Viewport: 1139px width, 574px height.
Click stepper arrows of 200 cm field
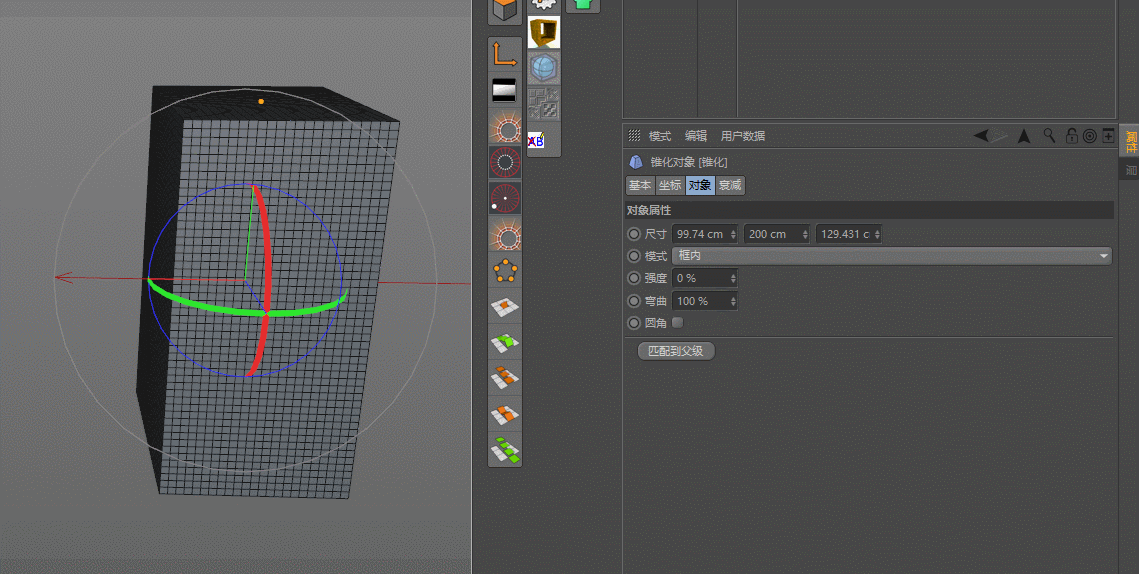(805, 234)
